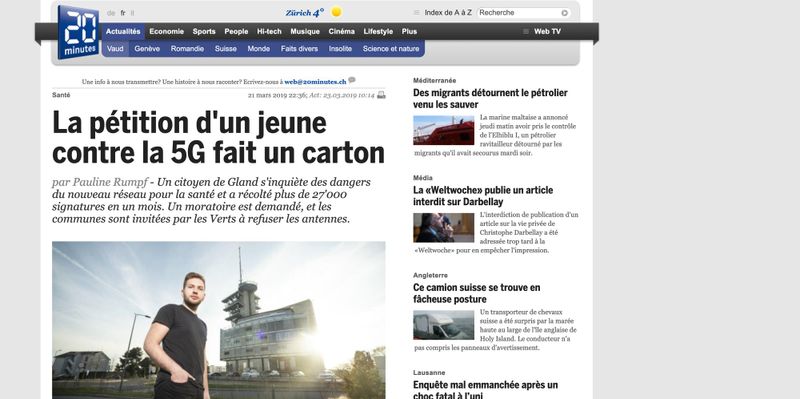Click the web@20minutes.ch email link
This screenshot has height=399, width=800.
pyautogui.click(x=315, y=82)
